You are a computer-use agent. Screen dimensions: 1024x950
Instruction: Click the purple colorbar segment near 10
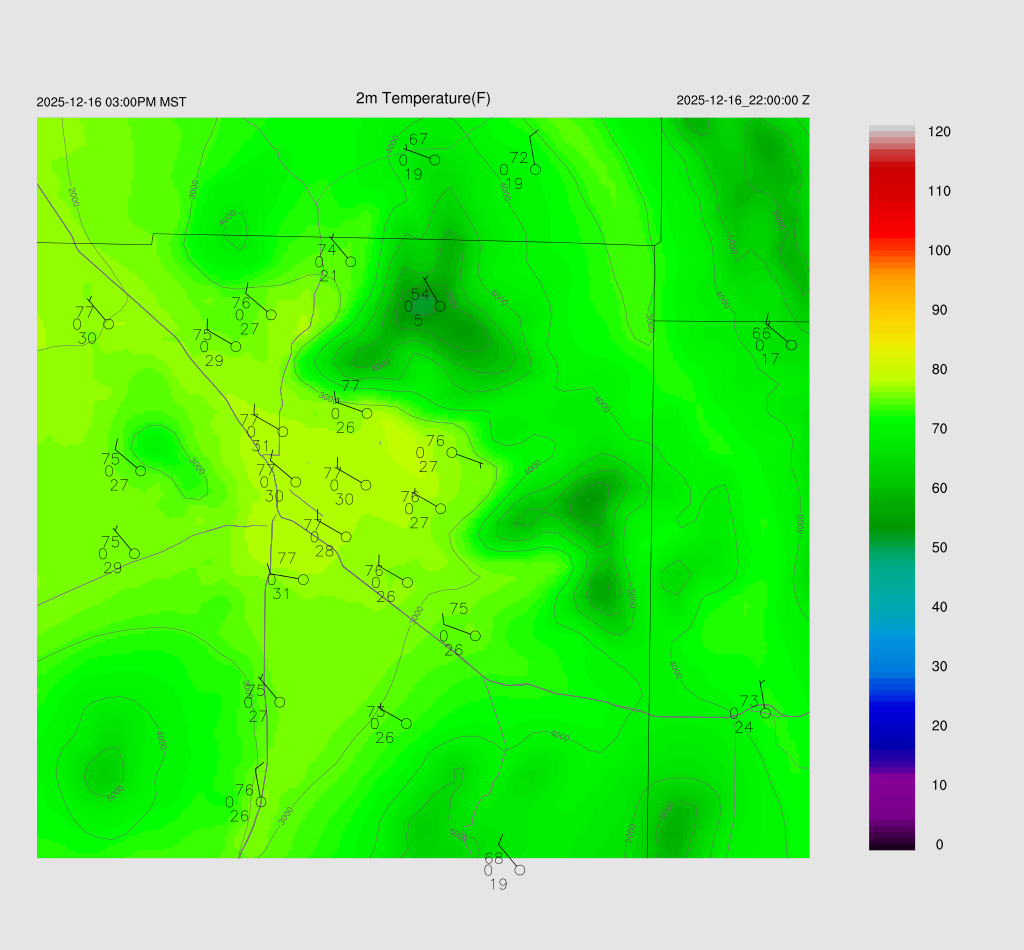point(892,785)
